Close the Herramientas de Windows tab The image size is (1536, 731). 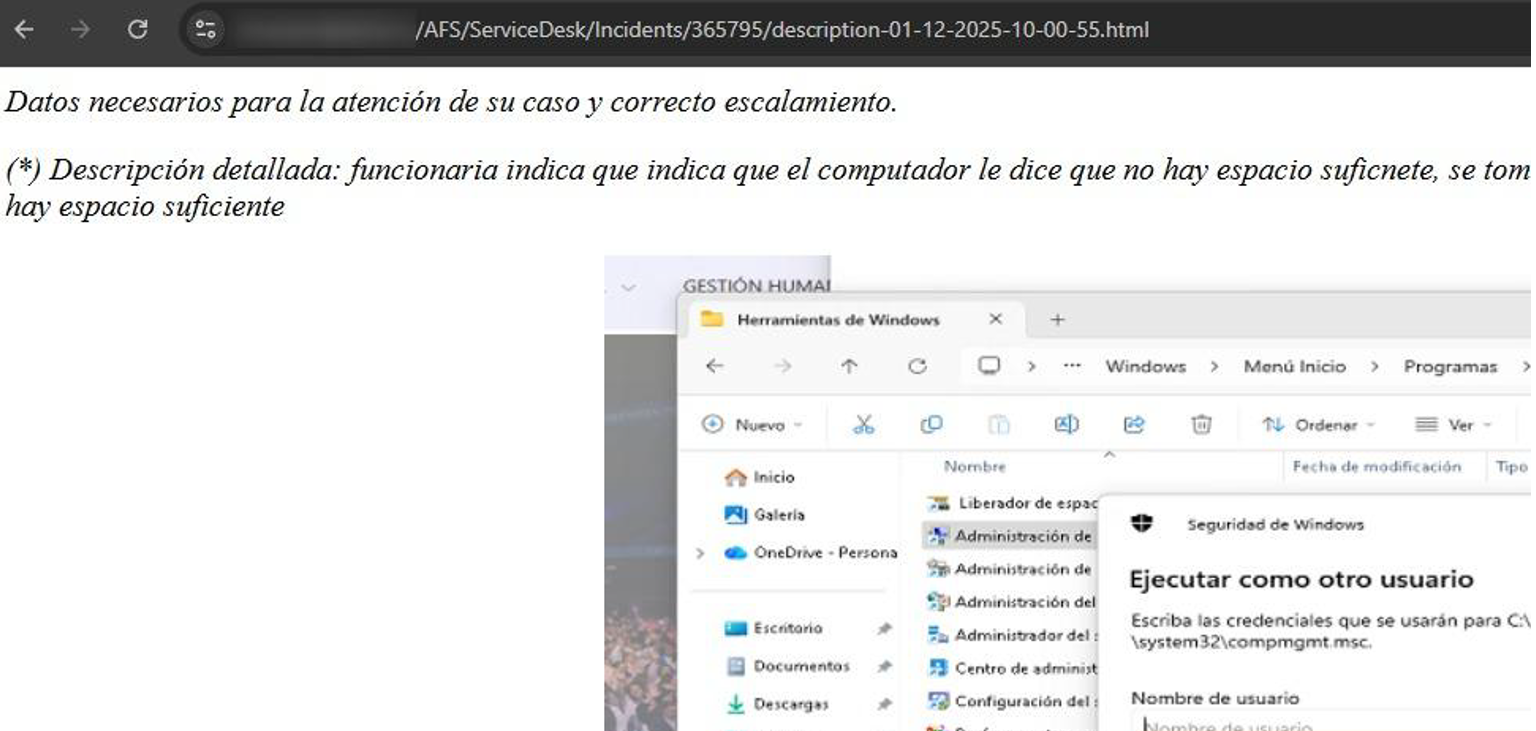tap(995, 320)
